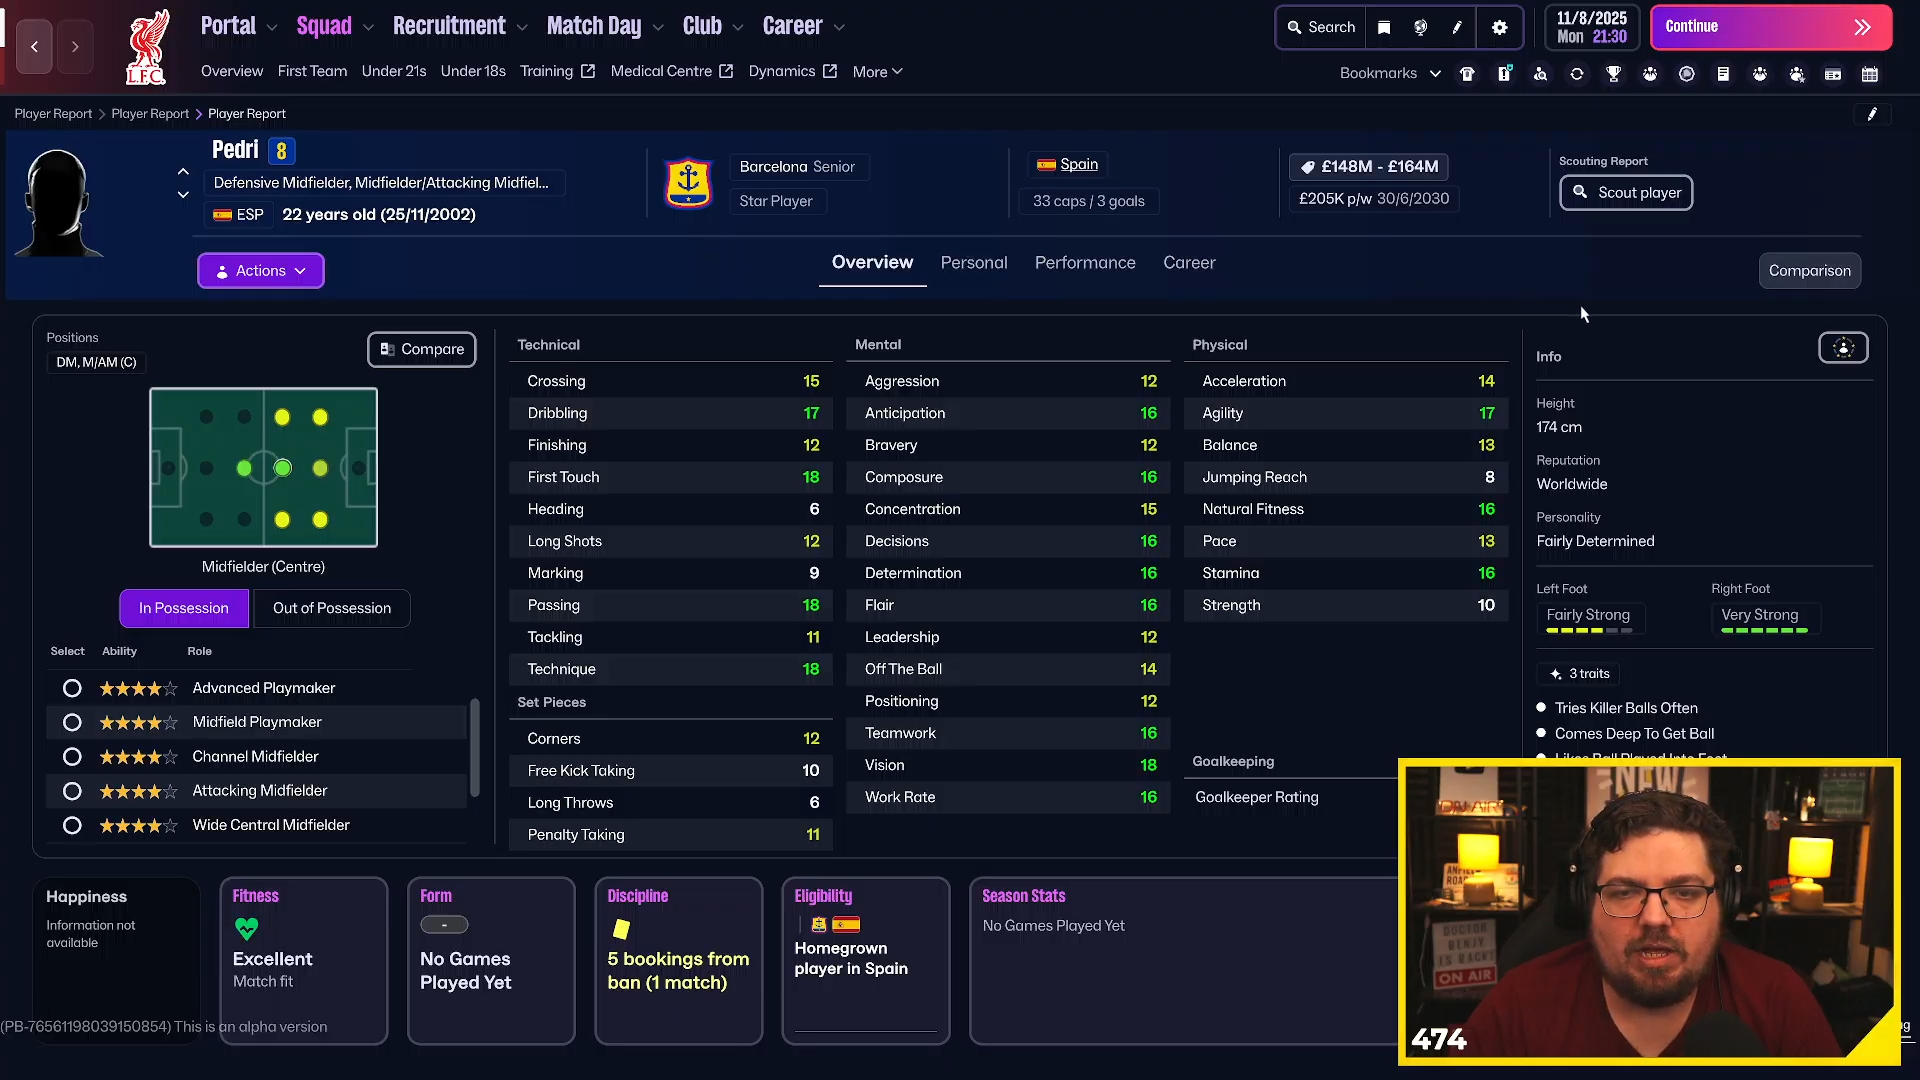Expand the More menu
The image size is (1920, 1080).
877,72
